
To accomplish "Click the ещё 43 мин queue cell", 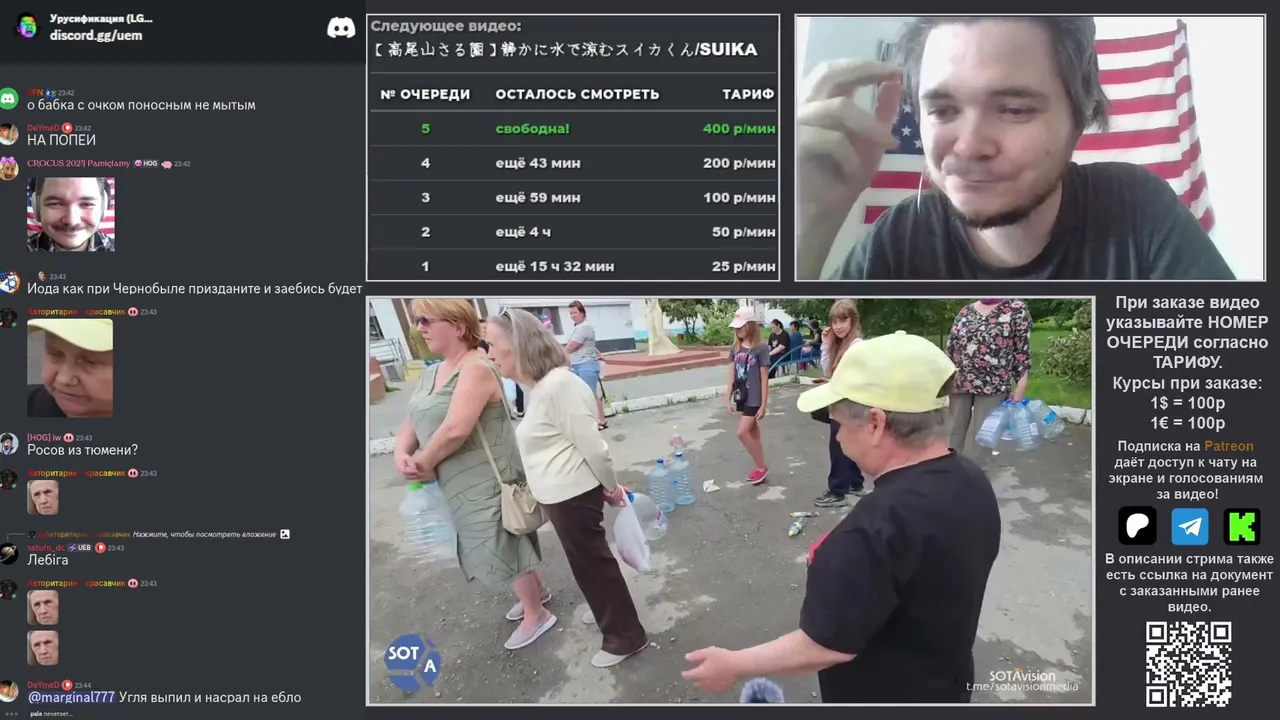I will [538, 163].
